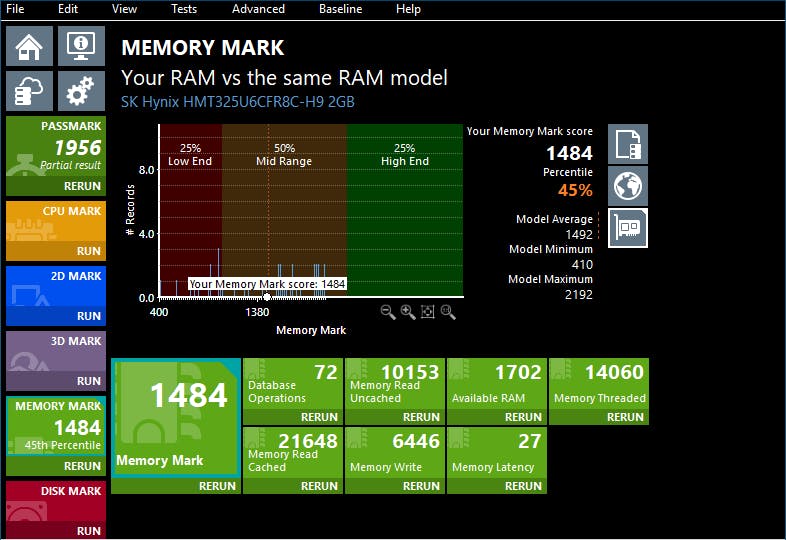
Task: Rerun the Memory Latency test
Action: tap(523, 486)
